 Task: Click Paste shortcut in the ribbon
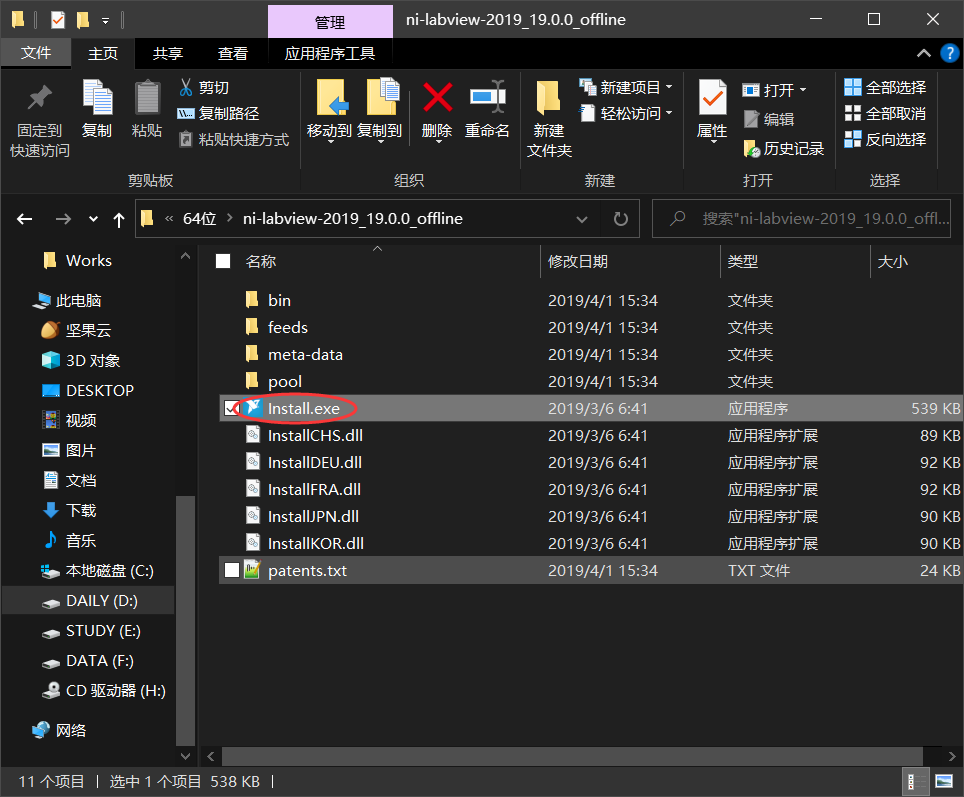pyautogui.click(x=234, y=140)
